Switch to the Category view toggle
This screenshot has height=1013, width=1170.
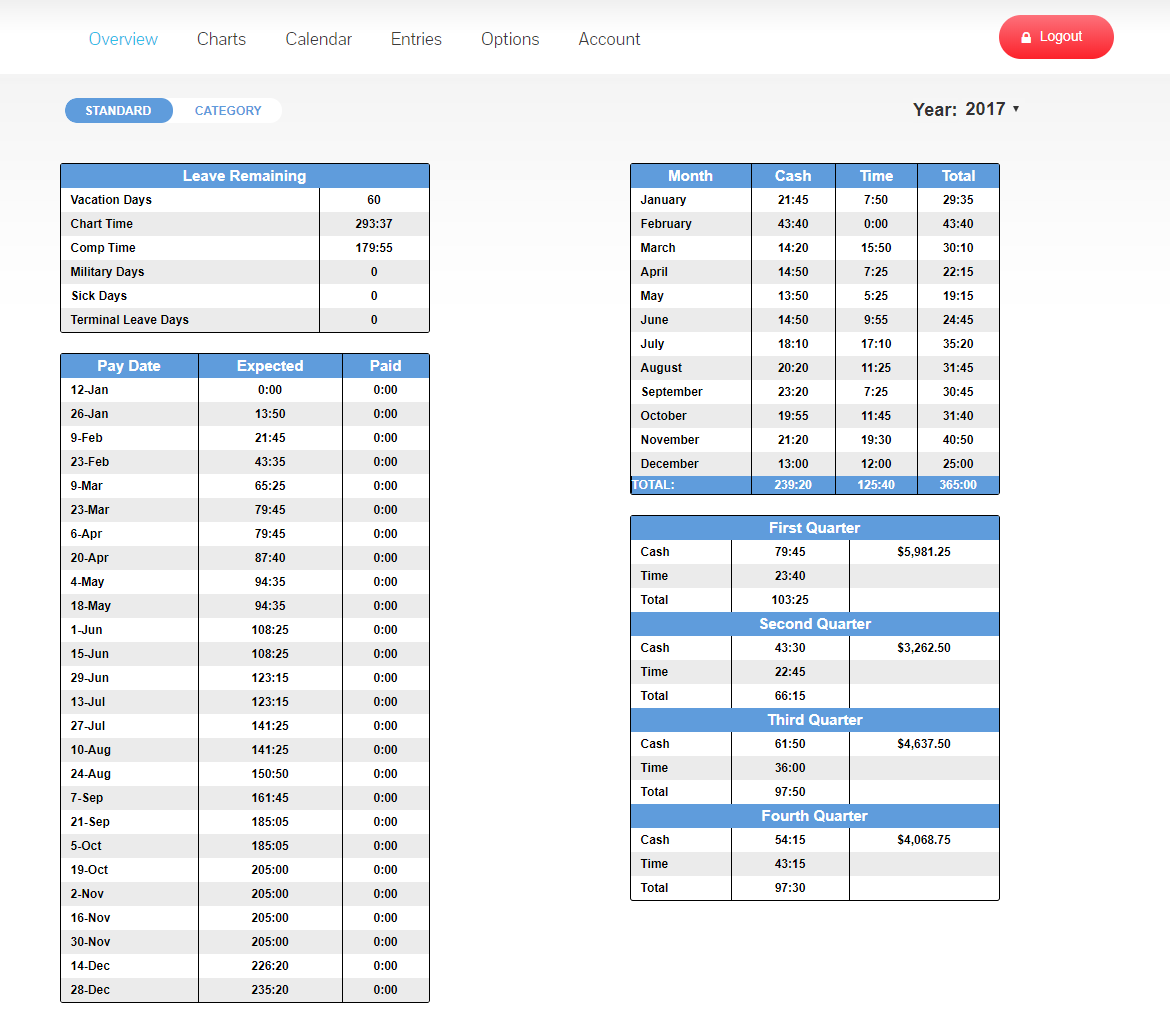pos(228,111)
